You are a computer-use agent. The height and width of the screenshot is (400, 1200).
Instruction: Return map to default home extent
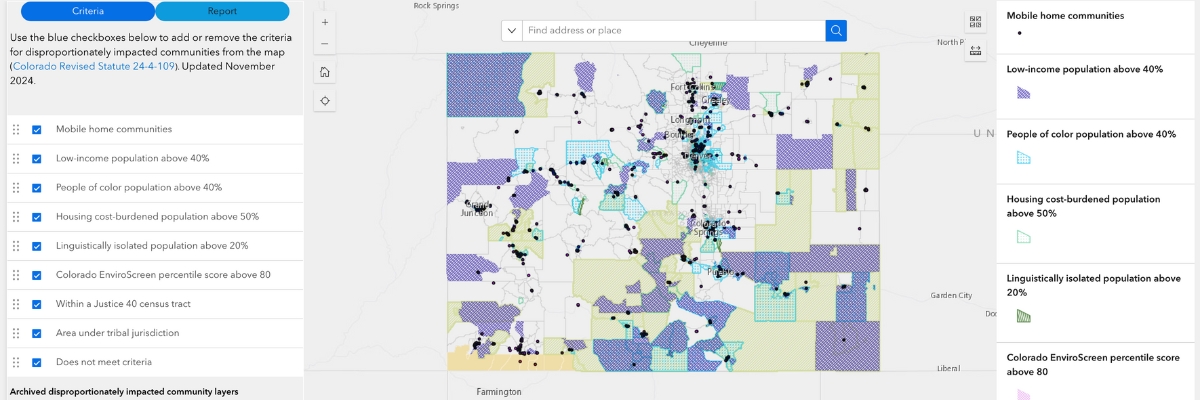[x=325, y=72]
